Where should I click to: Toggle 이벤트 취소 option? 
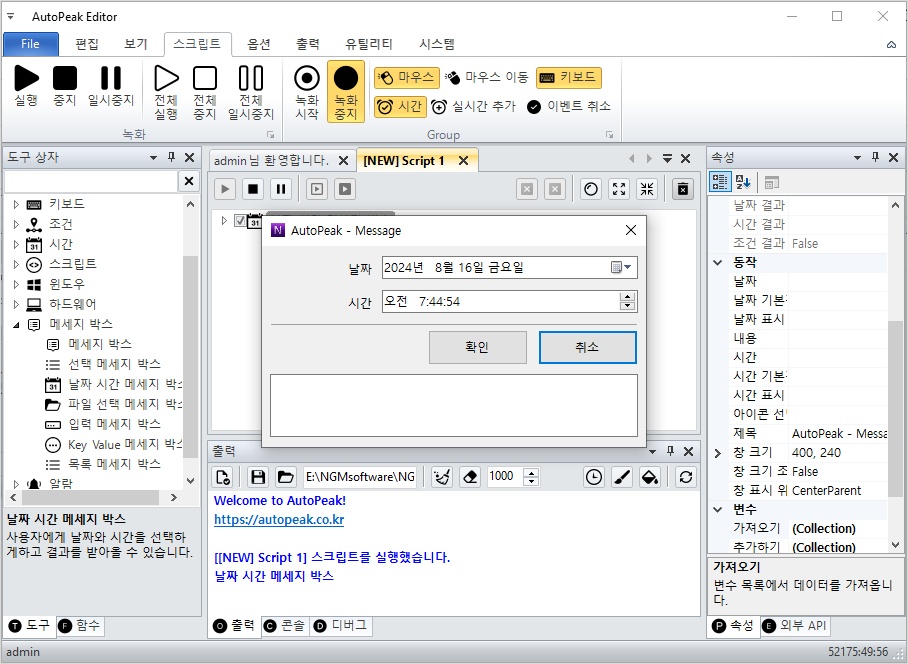(x=569, y=107)
